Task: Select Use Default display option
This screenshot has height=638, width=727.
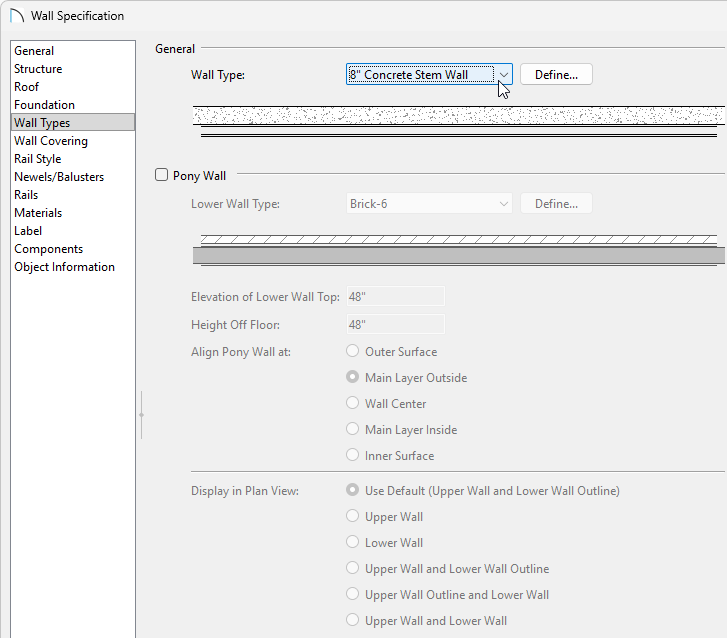Action: [352, 490]
